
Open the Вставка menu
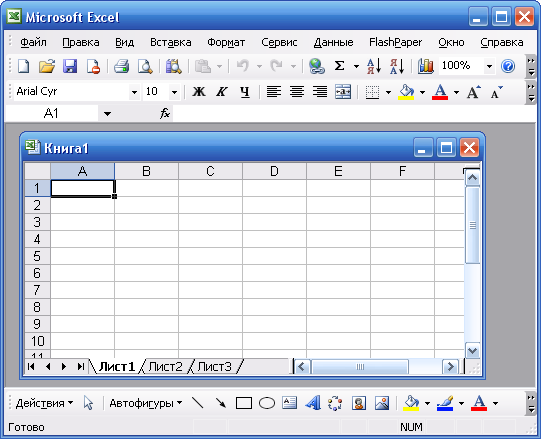coord(170,42)
